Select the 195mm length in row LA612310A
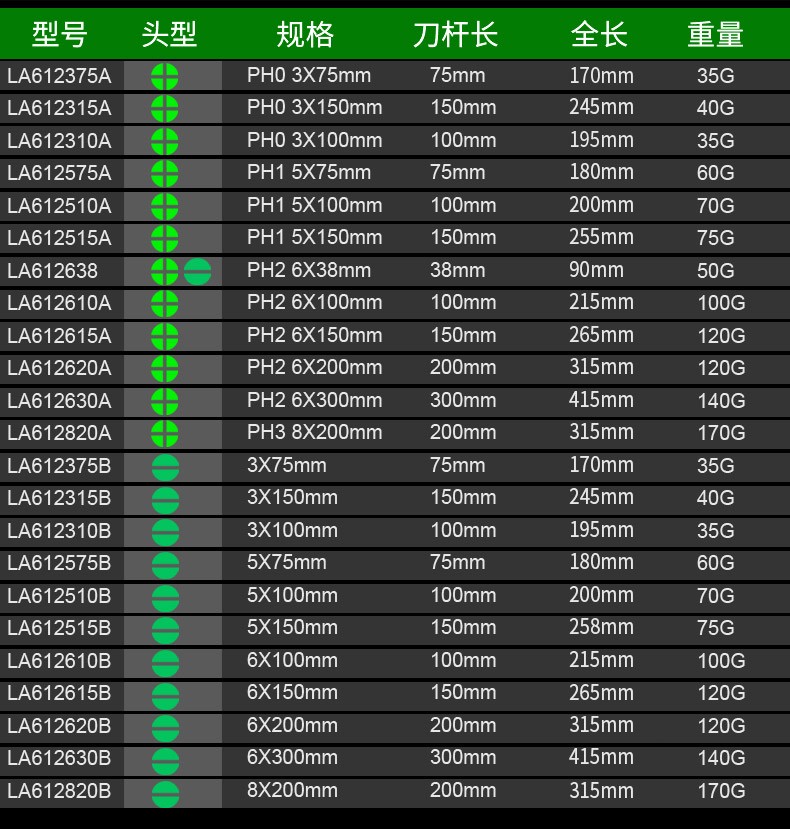 pos(601,140)
